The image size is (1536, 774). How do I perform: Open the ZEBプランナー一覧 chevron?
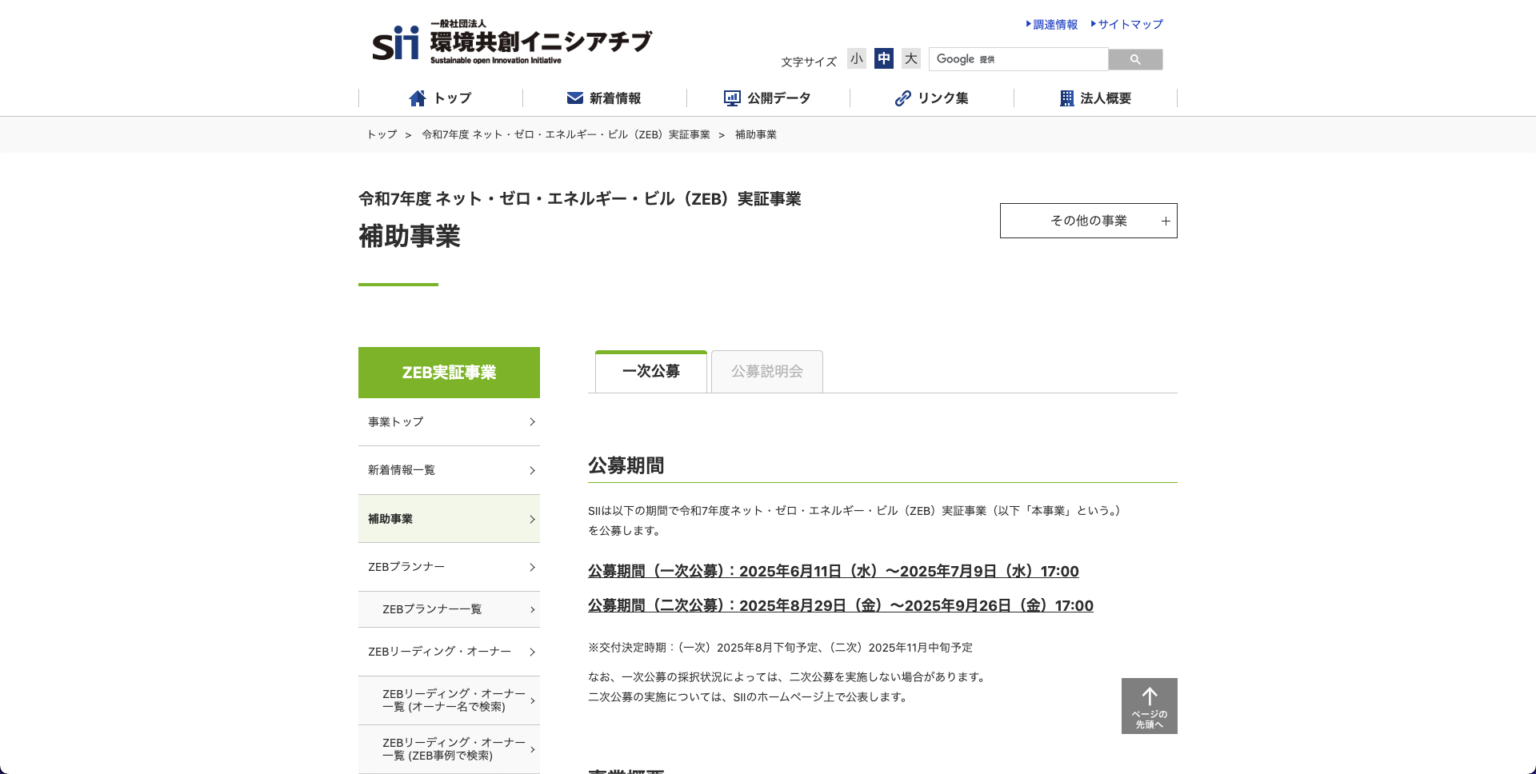(531, 609)
